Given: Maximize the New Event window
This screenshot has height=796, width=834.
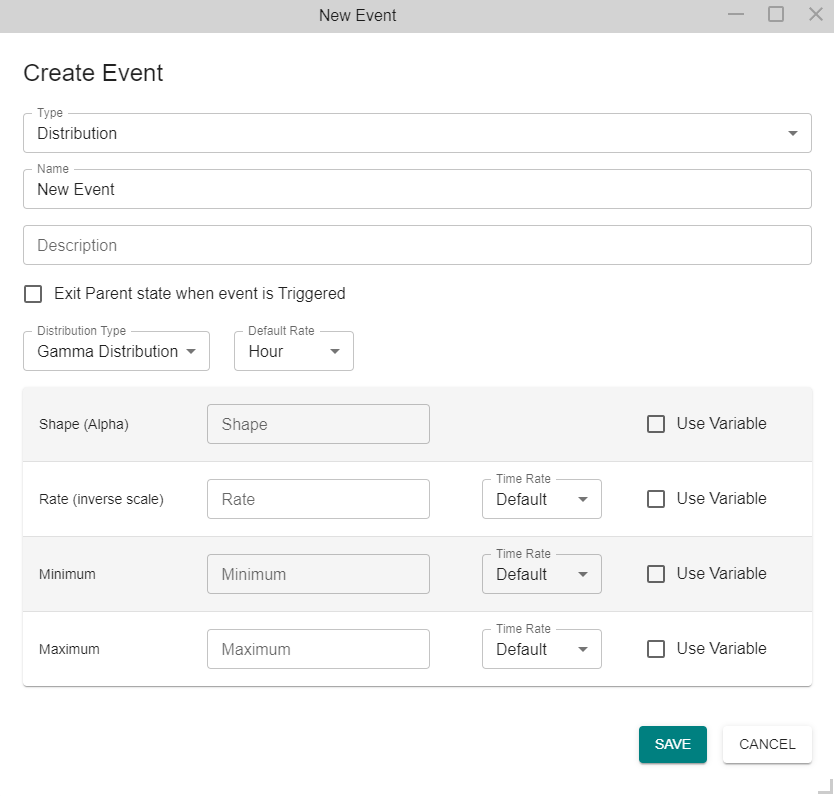Looking at the screenshot, I should tap(775, 14).
